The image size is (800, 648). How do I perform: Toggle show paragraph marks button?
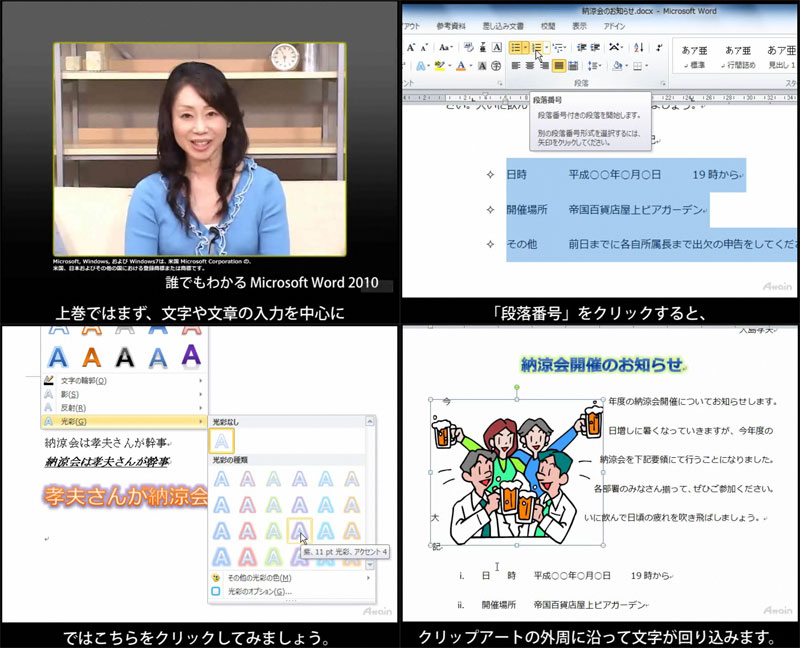659,47
